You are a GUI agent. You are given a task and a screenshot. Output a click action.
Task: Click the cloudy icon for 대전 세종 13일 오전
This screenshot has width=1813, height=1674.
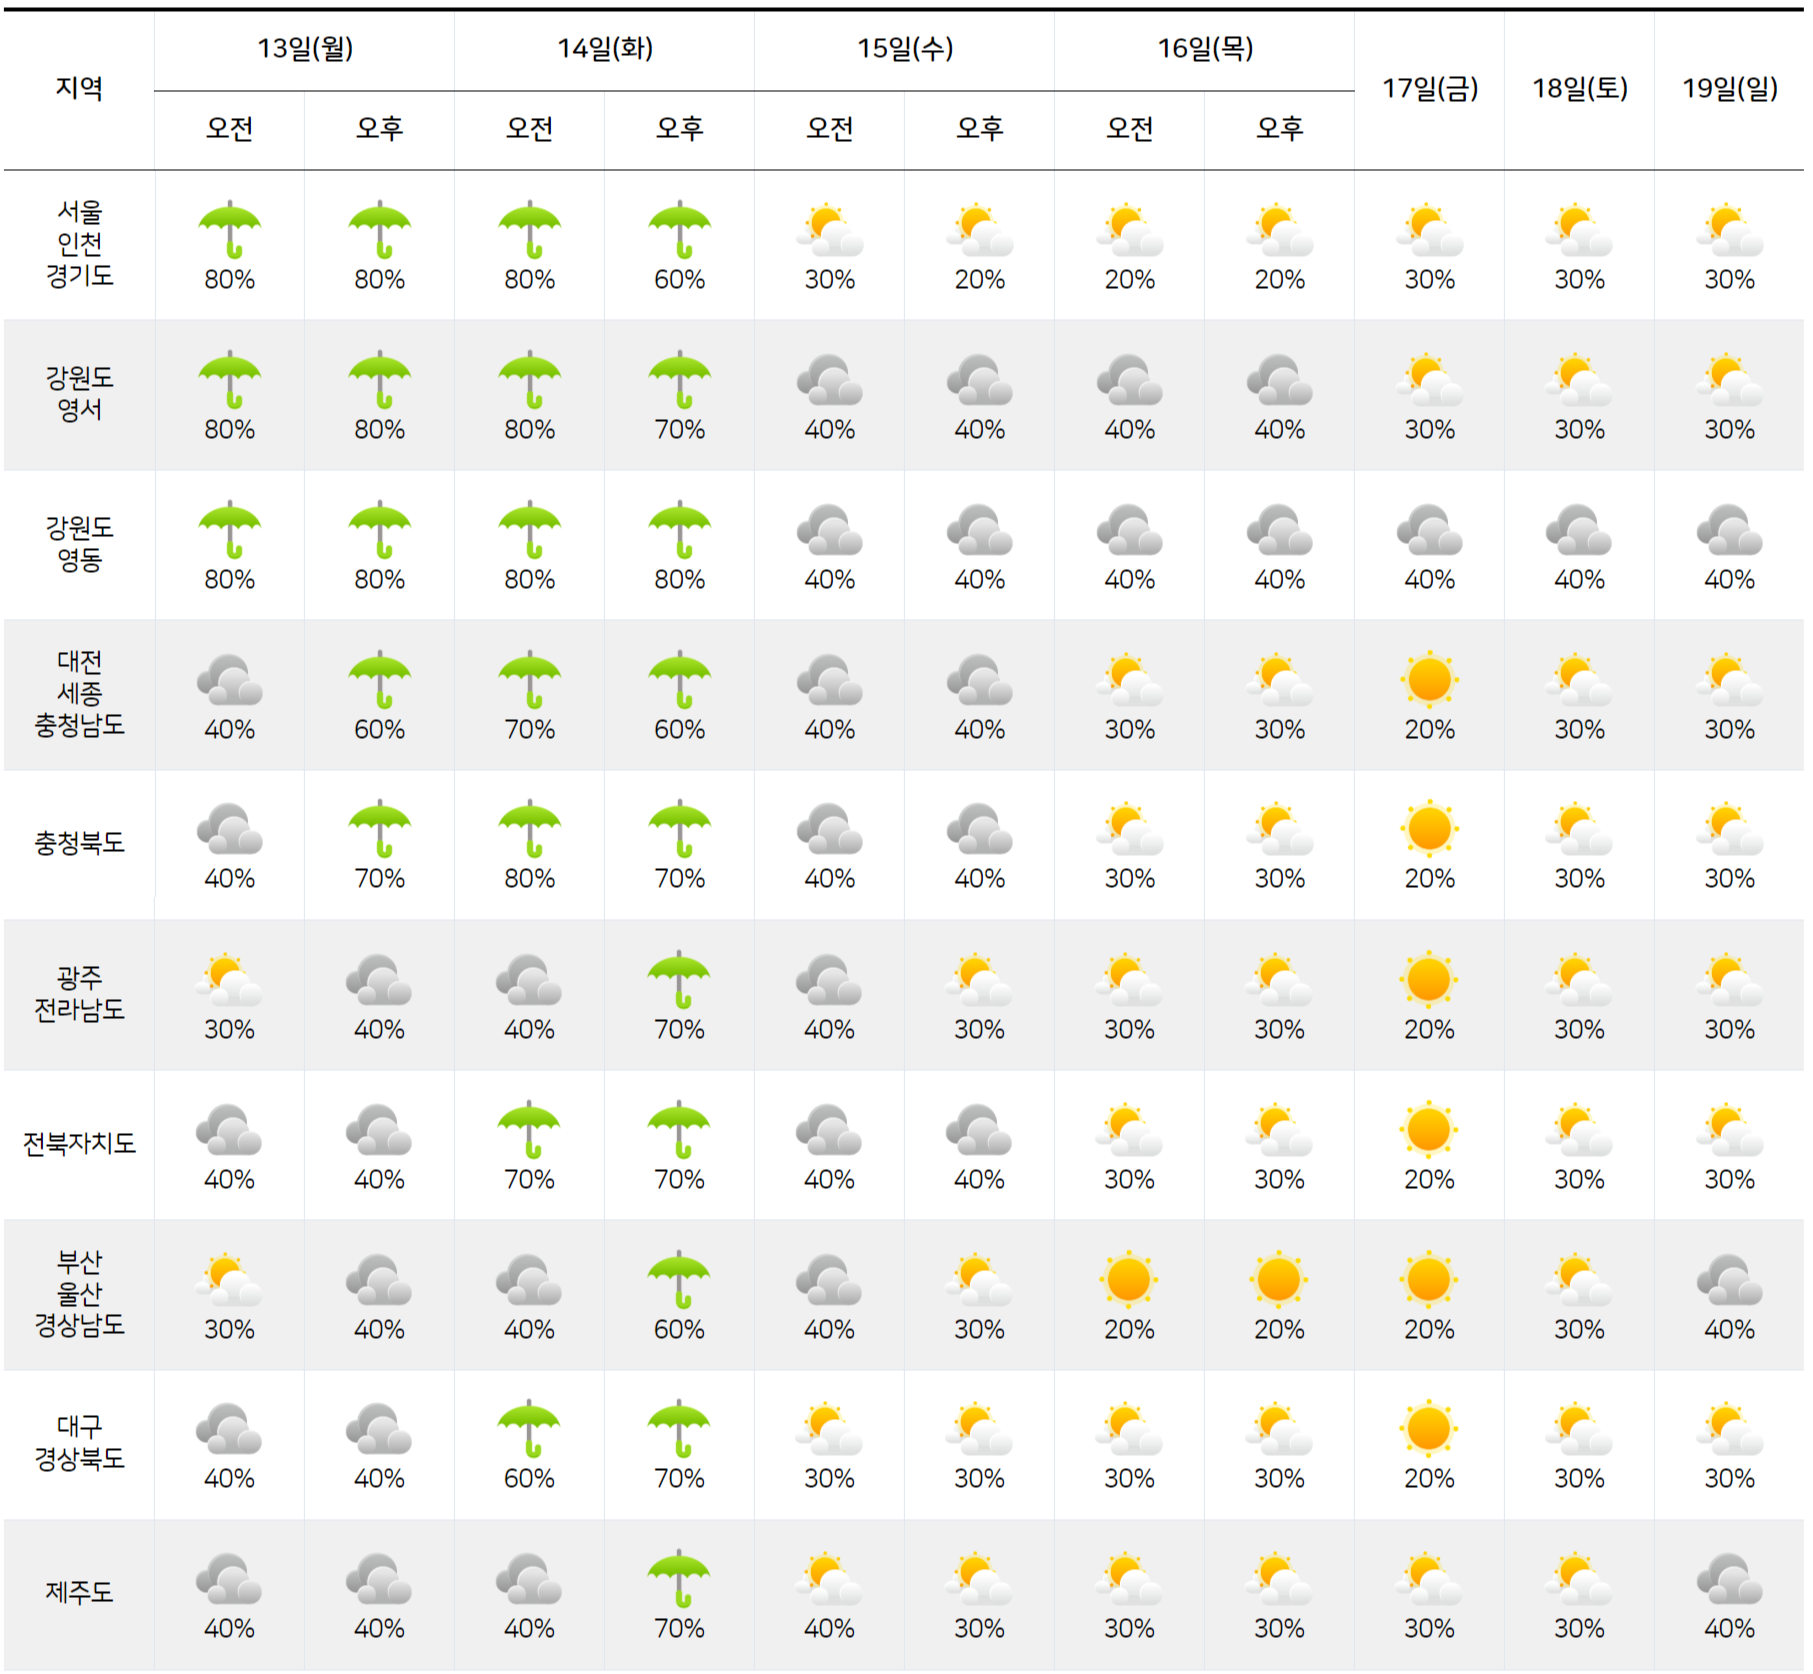click(229, 680)
